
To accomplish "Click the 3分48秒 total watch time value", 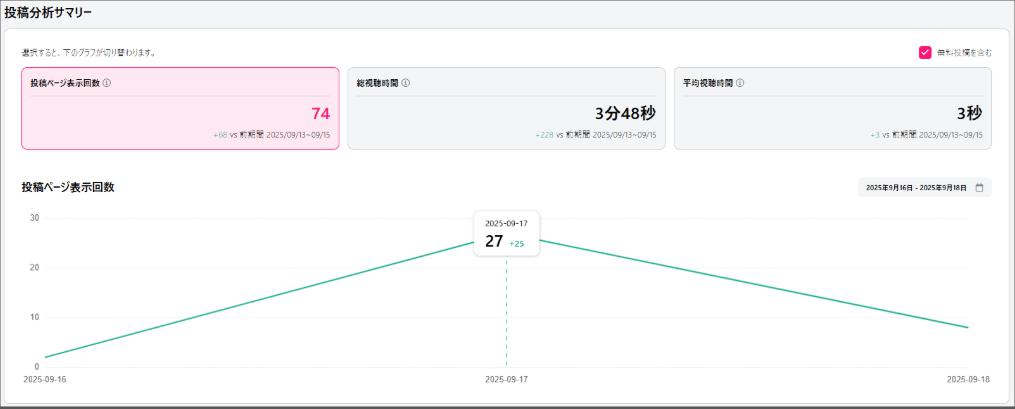I will [621, 113].
